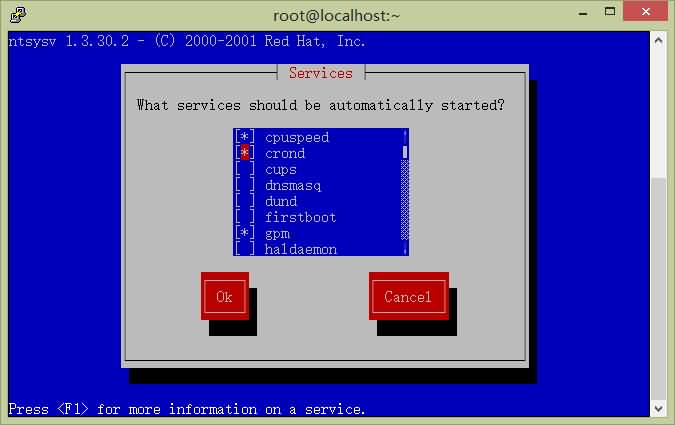
Task: Enable the cups service checkbox
Action: point(244,169)
